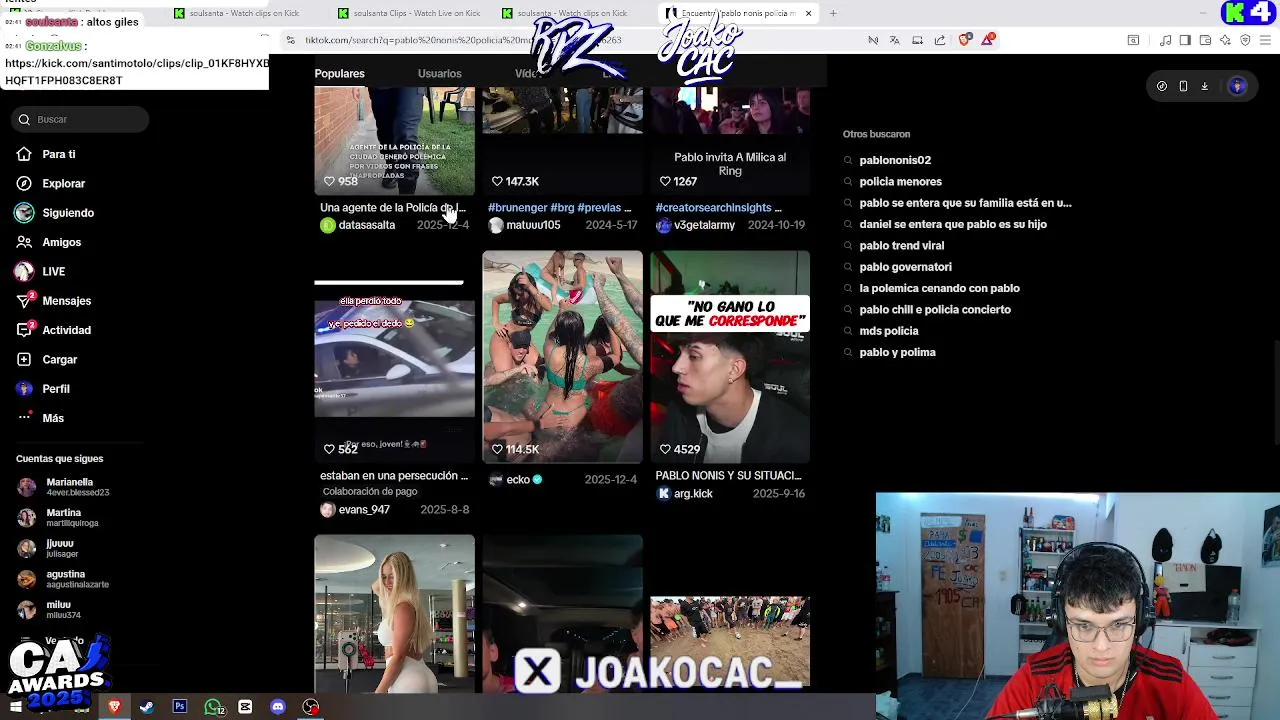The width and height of the screenshot is (1280, 720).
Task: Open the evans_947 author profile
Action: pos(363,510)
